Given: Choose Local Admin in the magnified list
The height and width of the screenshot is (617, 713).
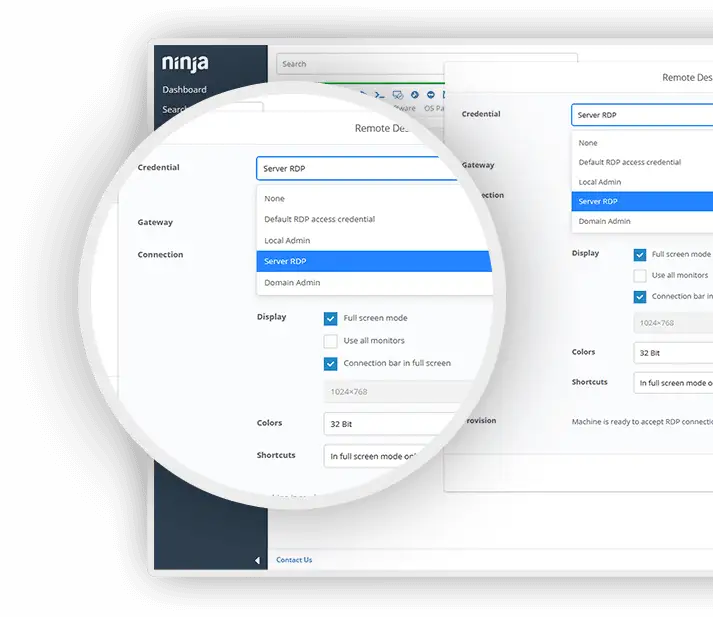Looking at the screenshot, I should [x=374, y=241].
